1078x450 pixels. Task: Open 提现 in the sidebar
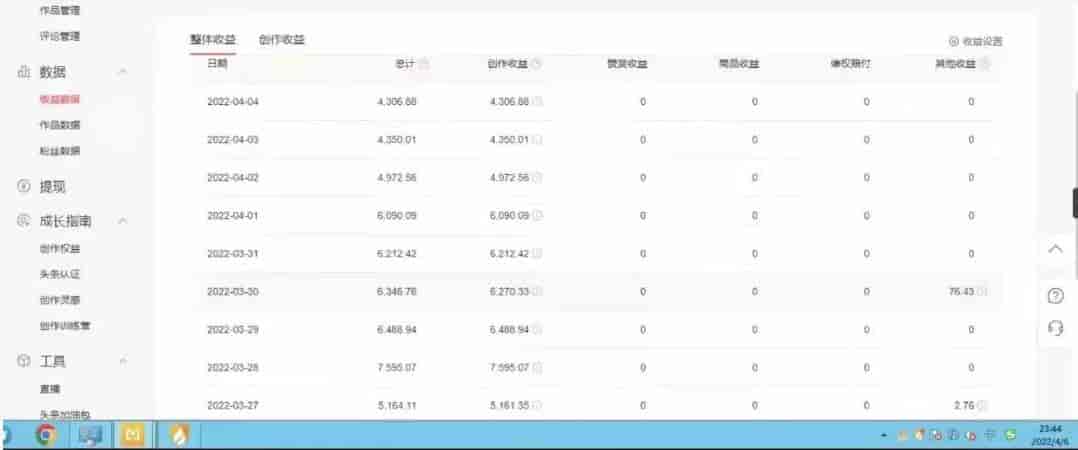[52, 187]
